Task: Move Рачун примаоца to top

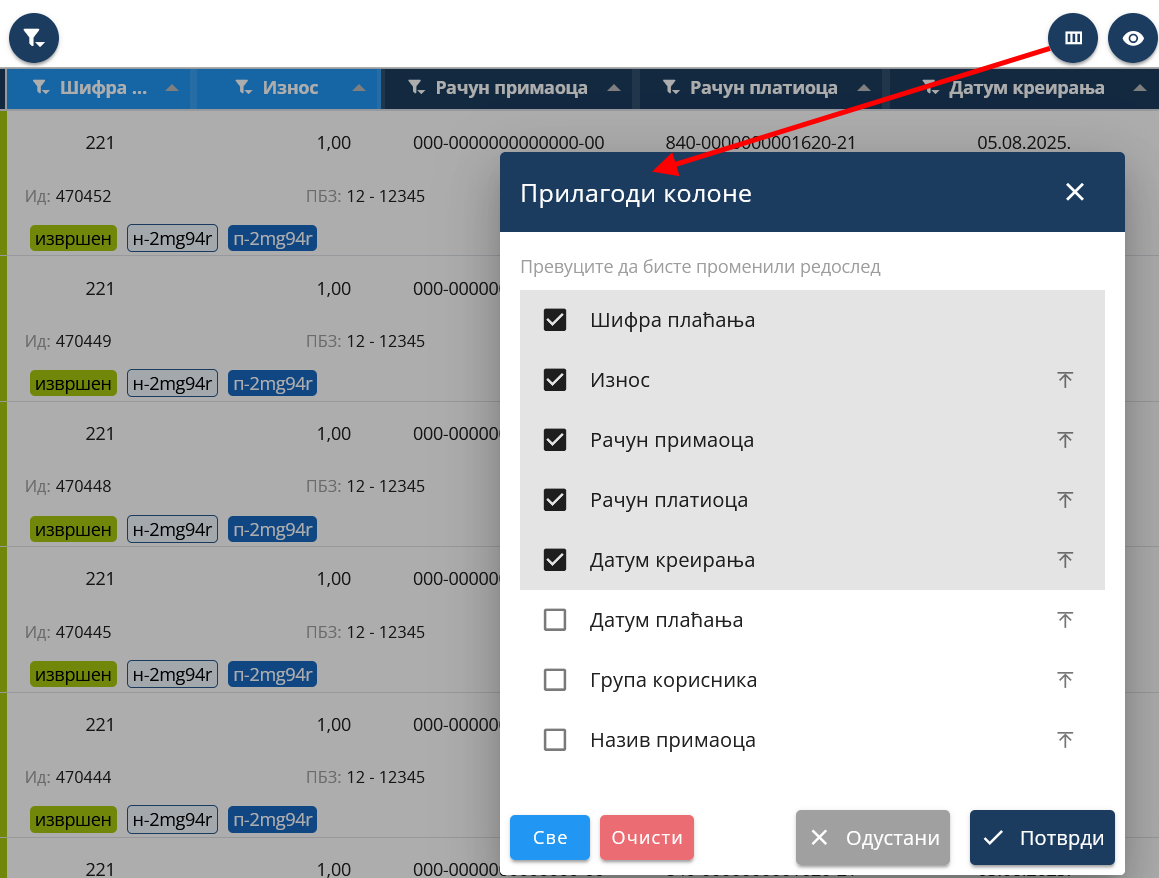Action: 1065,440
